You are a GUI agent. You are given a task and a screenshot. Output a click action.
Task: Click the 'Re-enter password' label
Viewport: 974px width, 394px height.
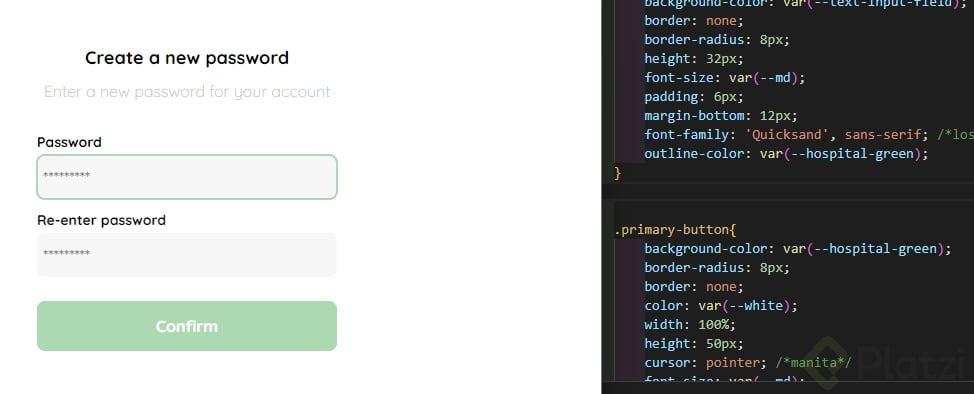coord(101,220)
